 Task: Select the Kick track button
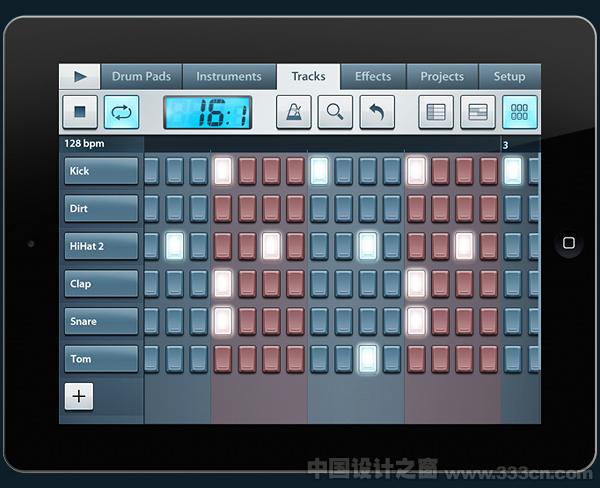pyautogui.click(x=101, y=171)
